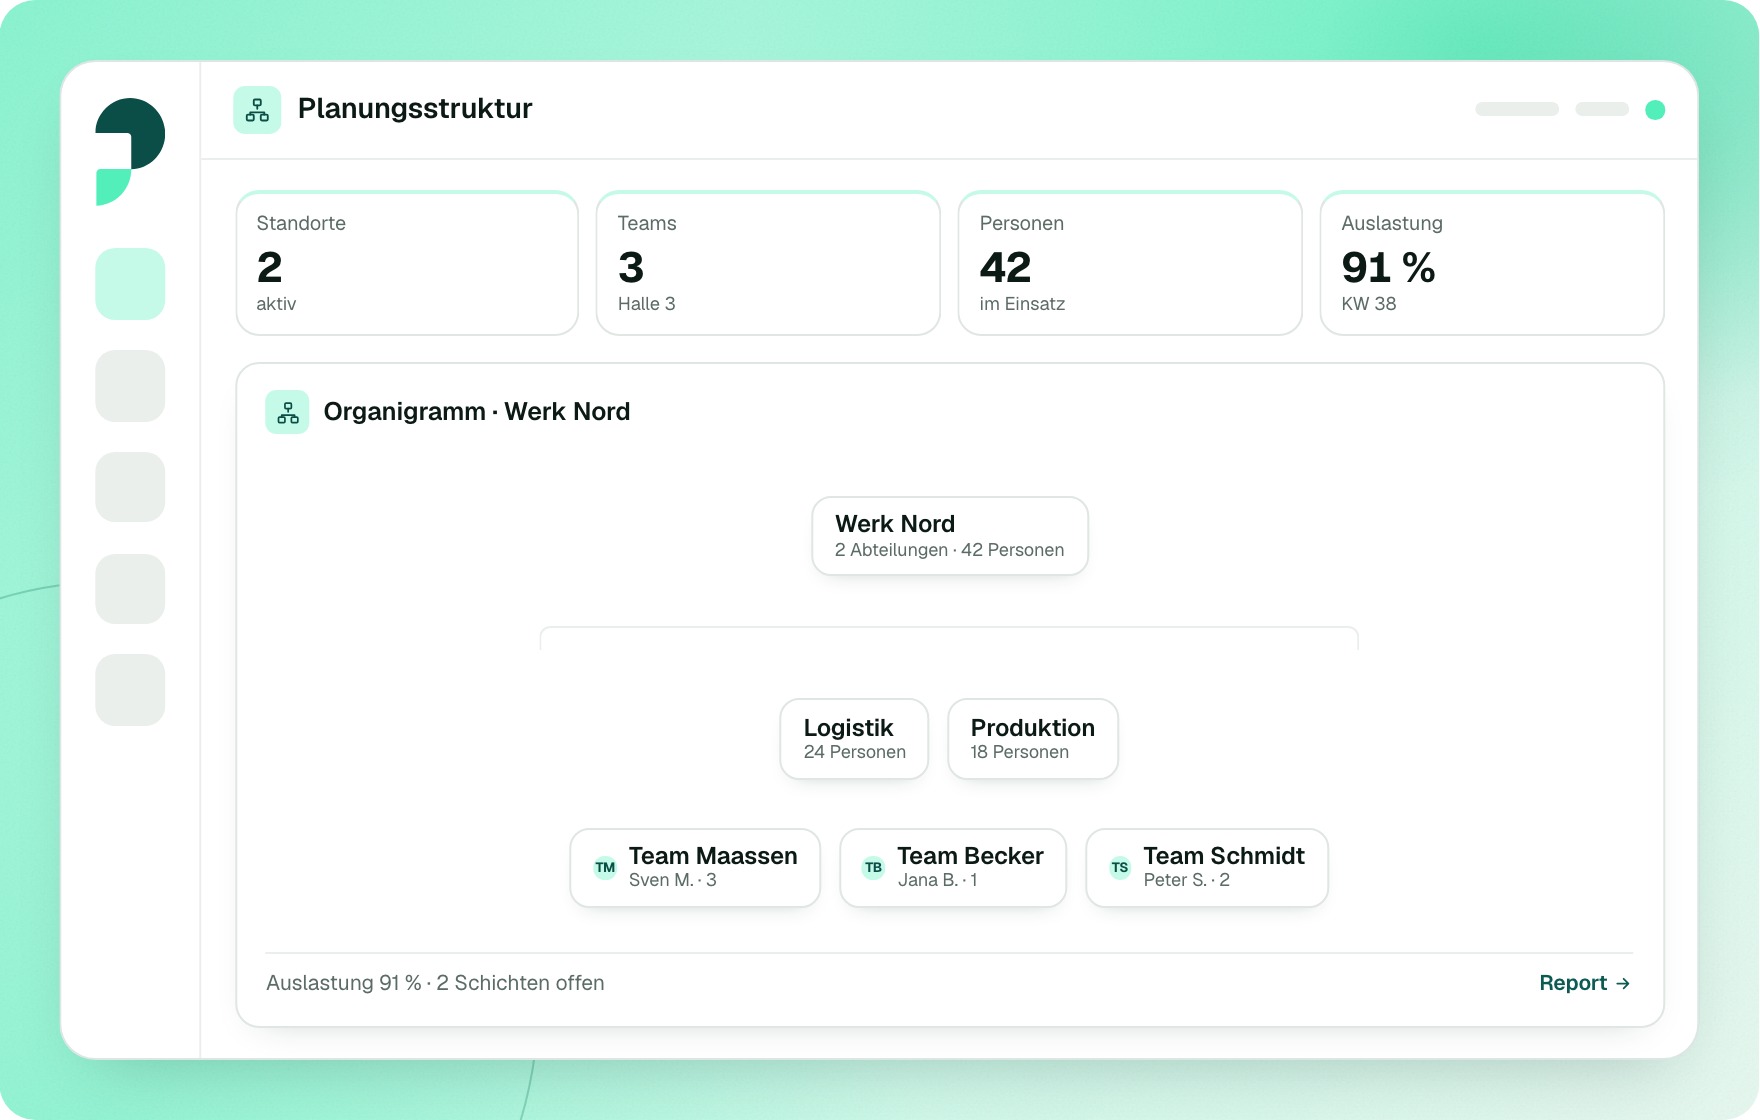
Task: Click "Auslastung 91 % · 2 Schichten offen" footer text
Action: pyautogui.click(x=435, y=983)
